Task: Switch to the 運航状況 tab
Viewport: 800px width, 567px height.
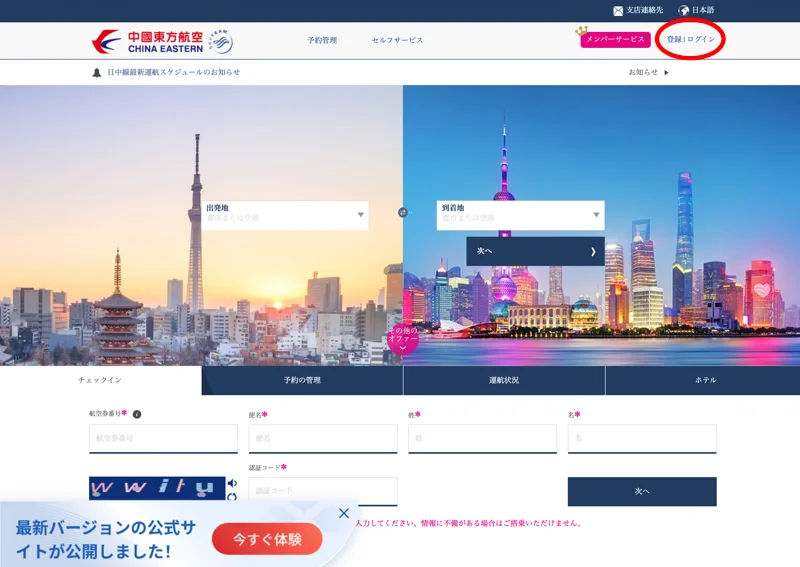Action: click(504, 380)
